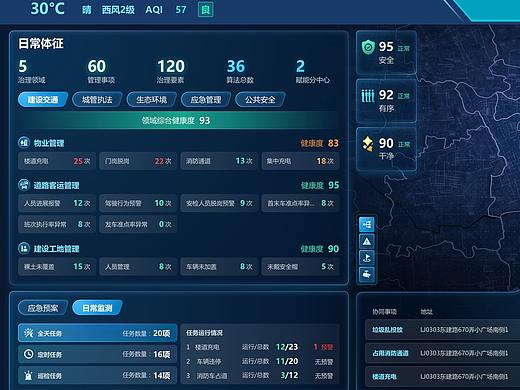Image resolution: width=520 pixels, height=390 pixels.
Task: Switch to the 公共安全 tab
Action: click(x=260, y=100)
